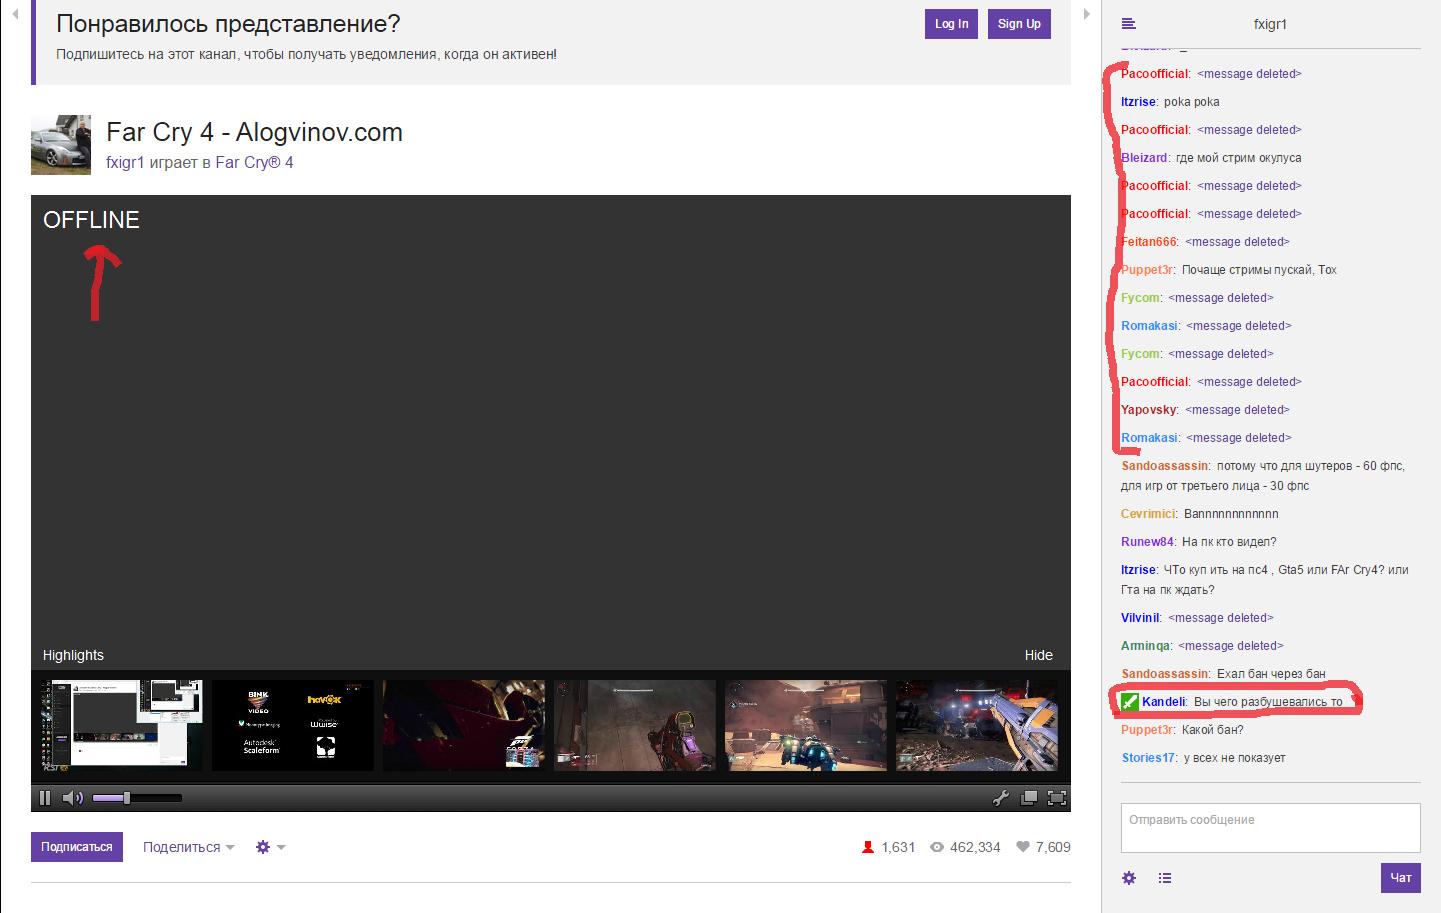Click the viewers count icon 1,631
Image resolution: width=1441 pixels, height=913 pixels.
click(x=868, y=847)
